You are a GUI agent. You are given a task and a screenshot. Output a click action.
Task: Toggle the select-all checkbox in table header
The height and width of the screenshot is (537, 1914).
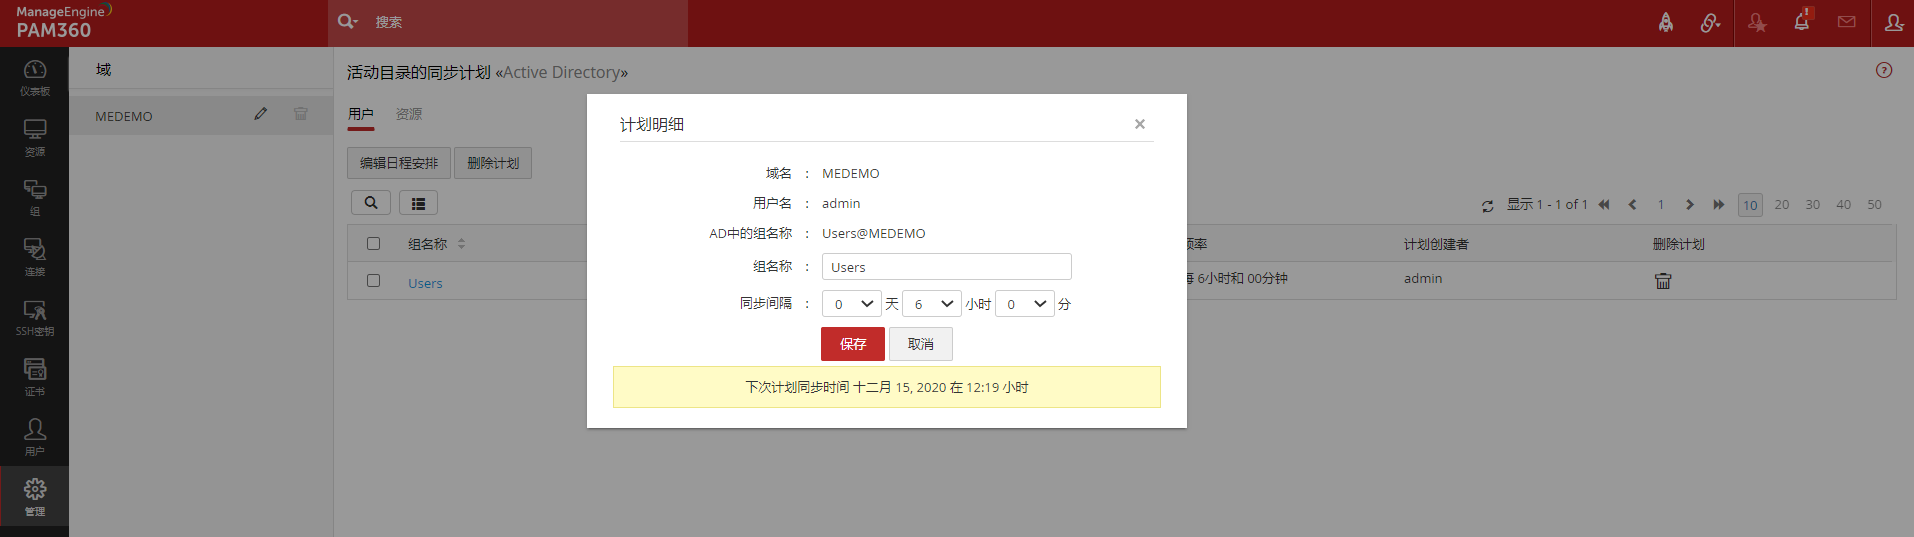click(374, 243)
